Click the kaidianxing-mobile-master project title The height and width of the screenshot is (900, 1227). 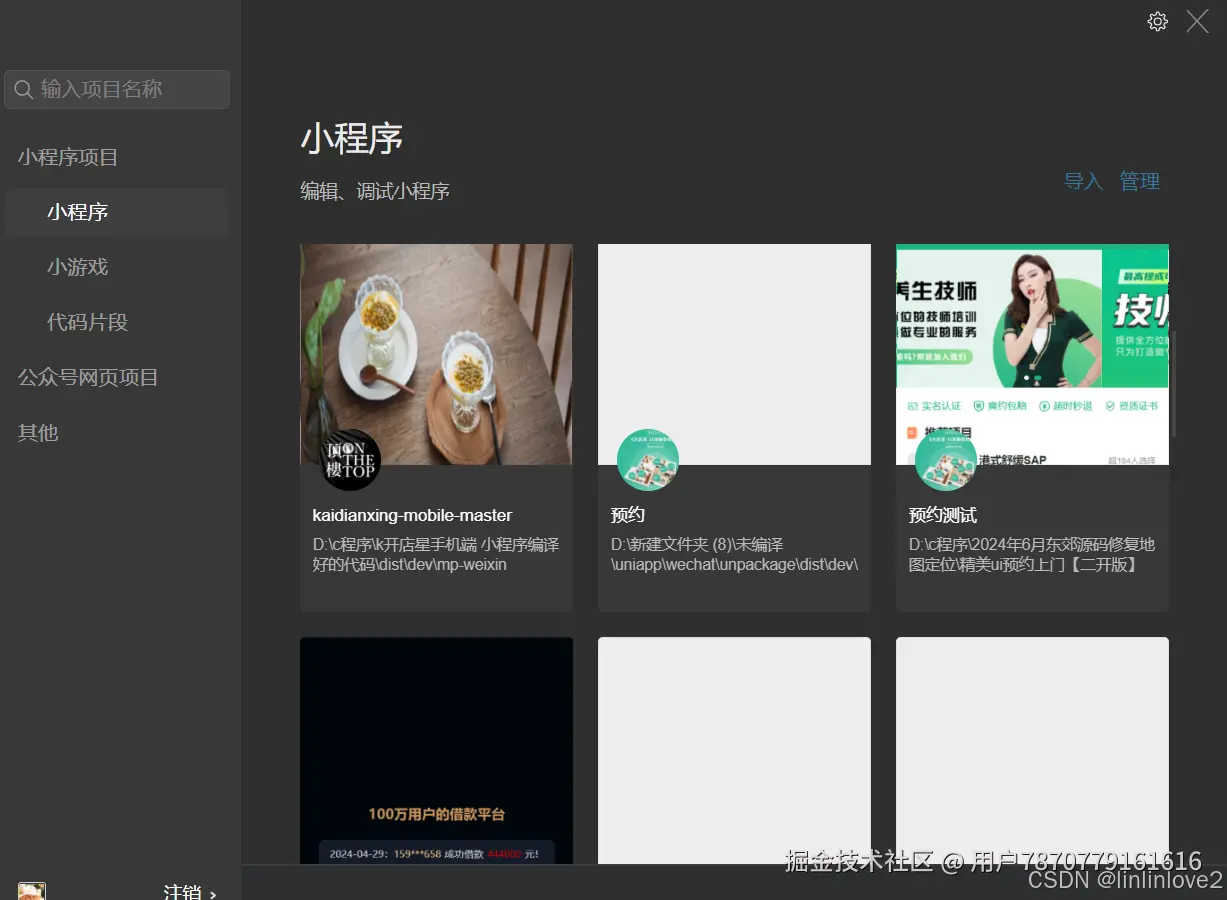412,515
